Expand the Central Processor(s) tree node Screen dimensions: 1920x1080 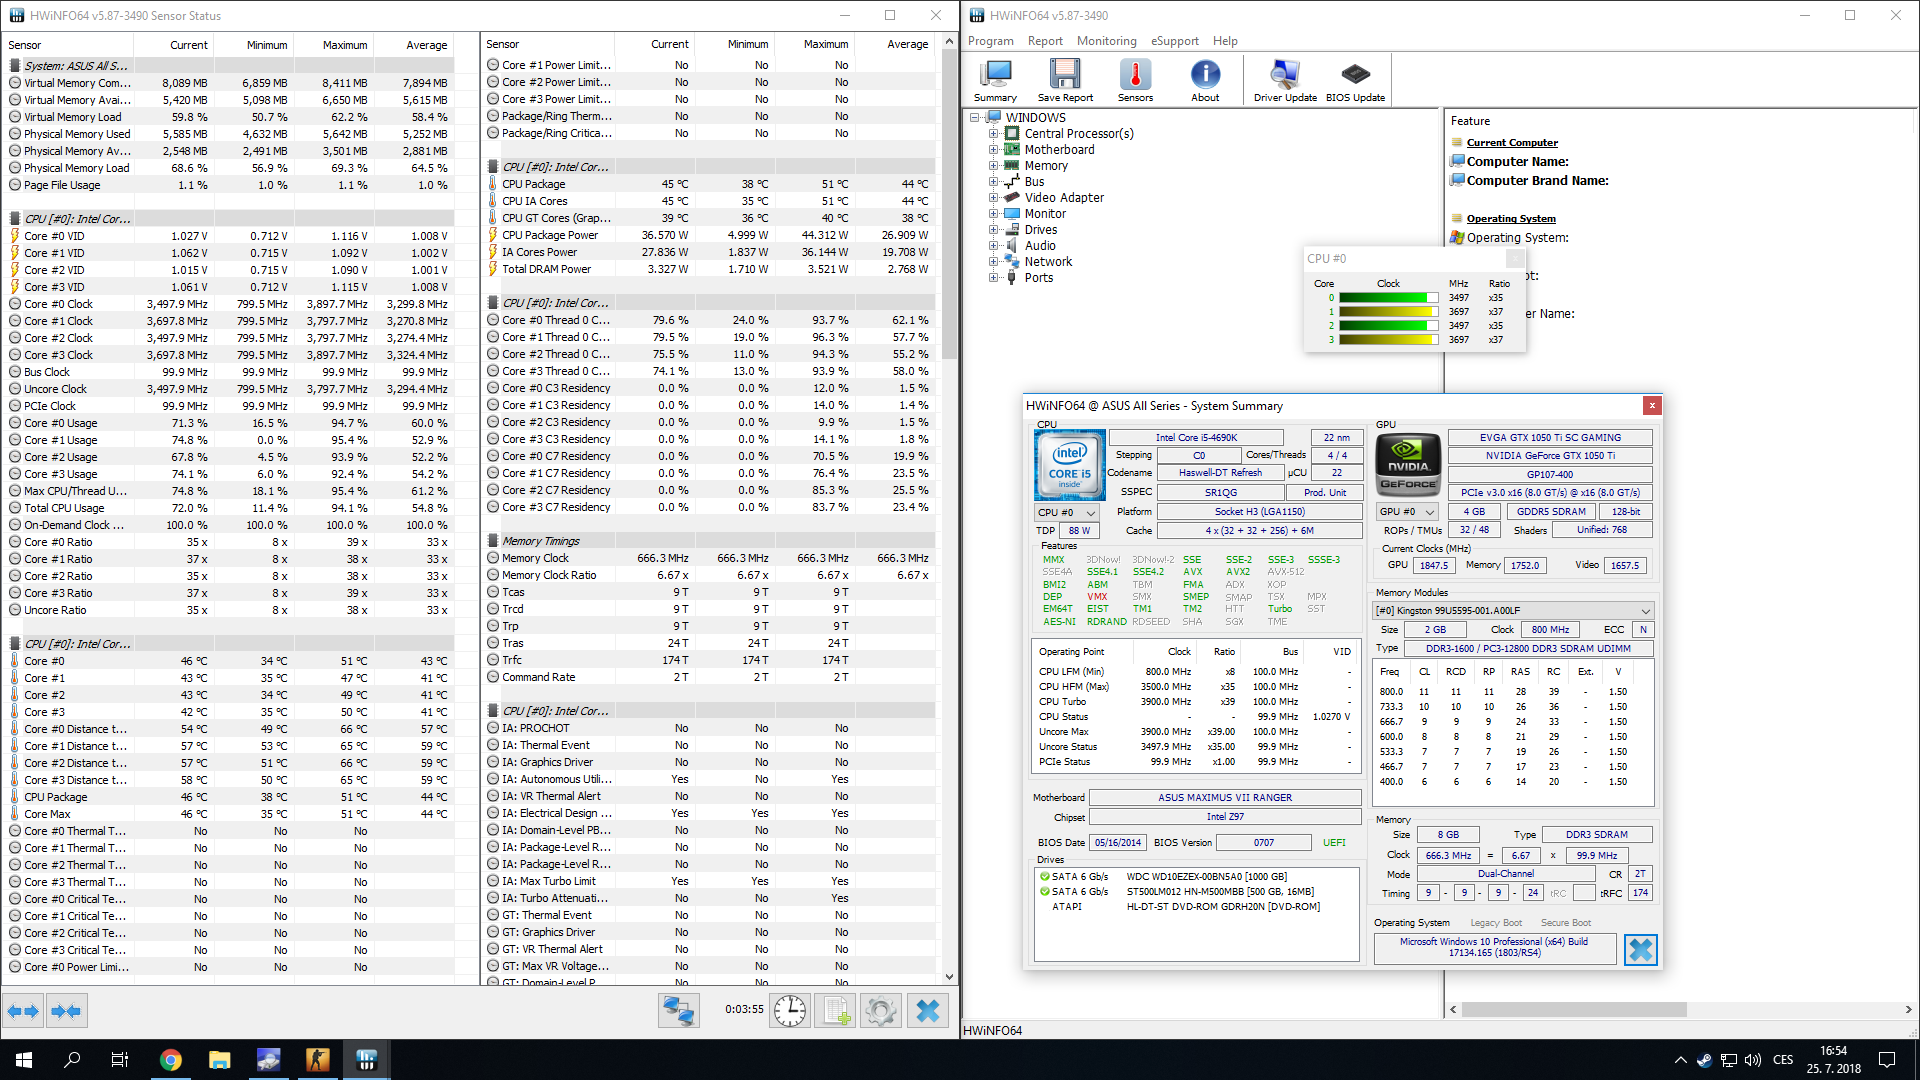tap(994, 134)
